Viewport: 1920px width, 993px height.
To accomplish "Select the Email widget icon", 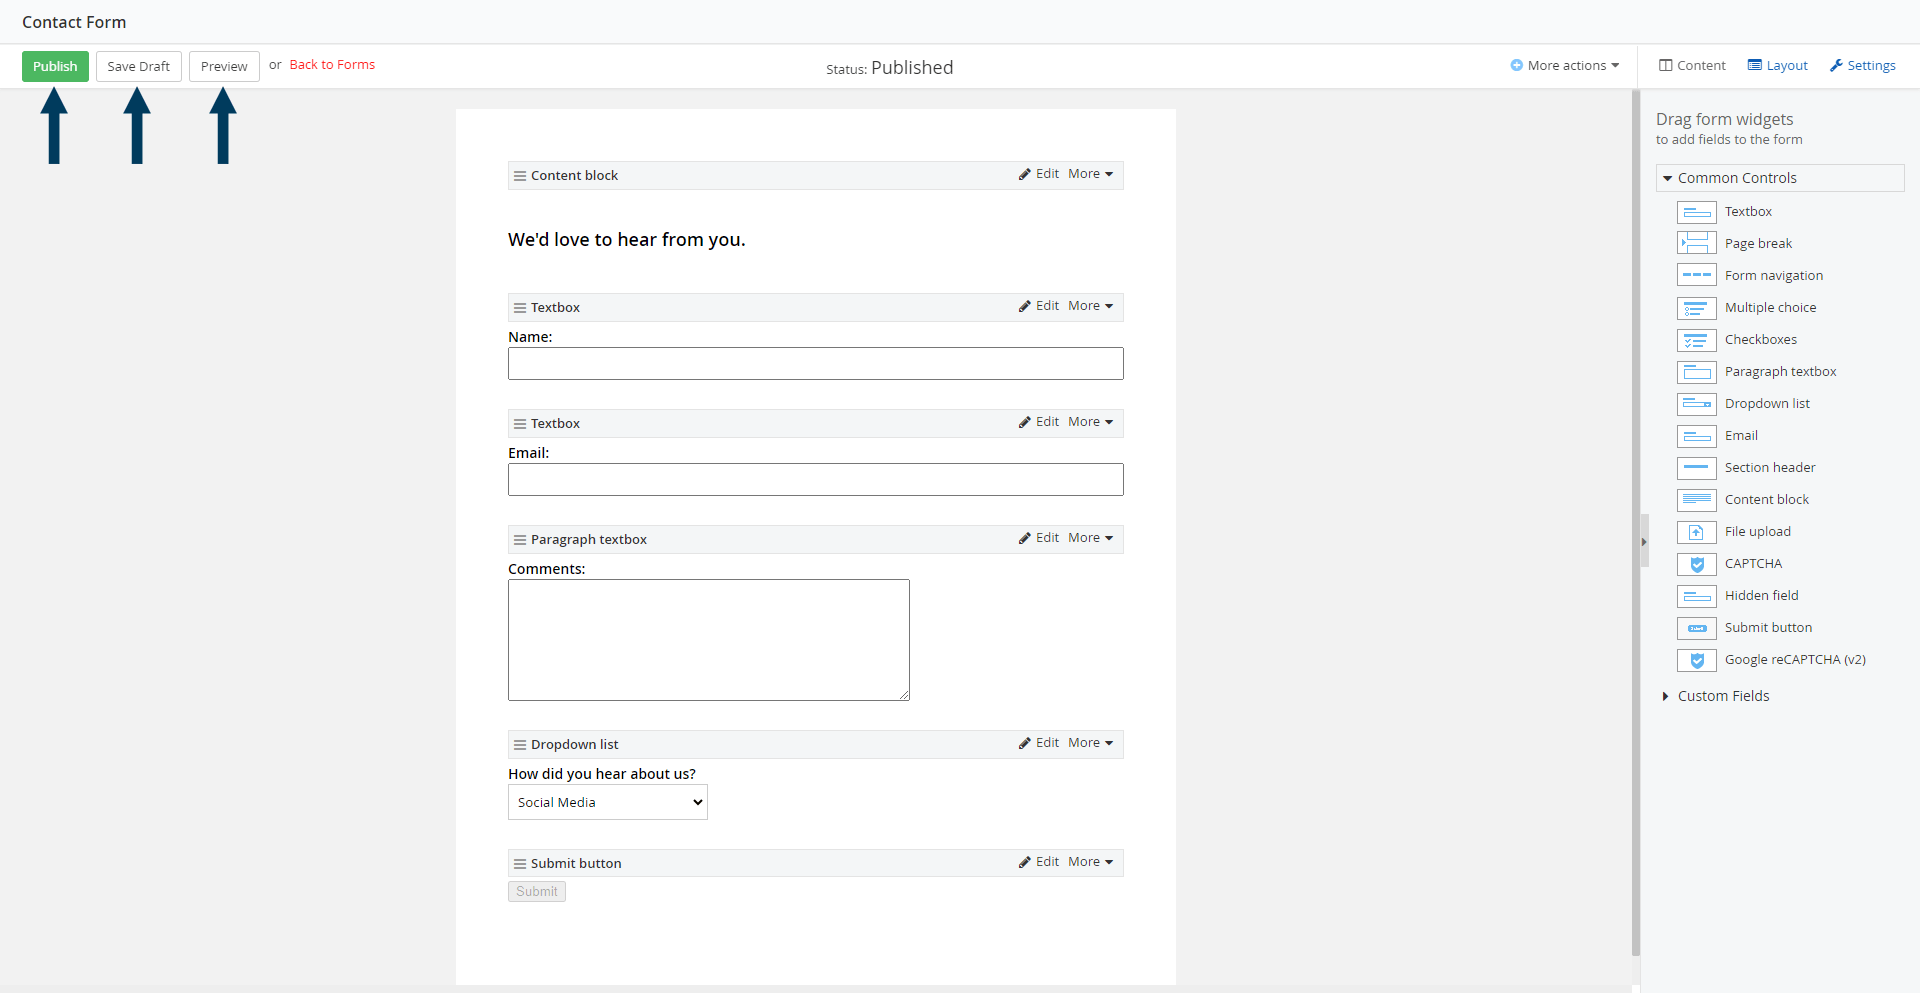I will click(1696, 436).
